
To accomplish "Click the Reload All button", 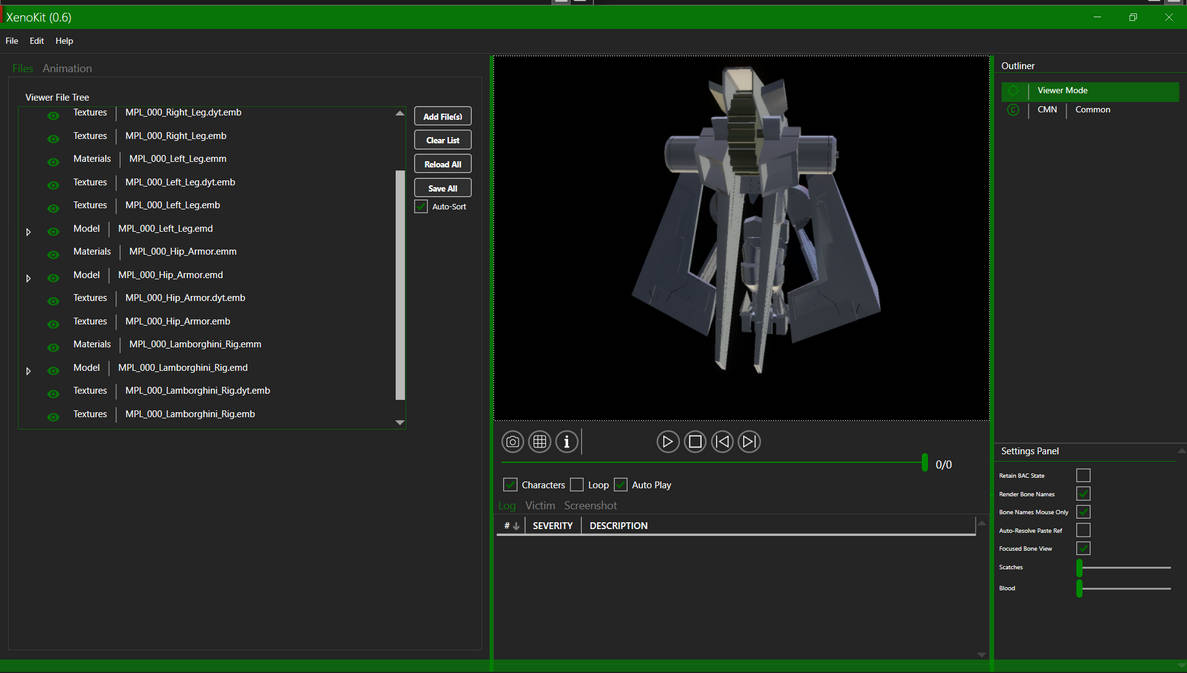I will coord(443,164).
